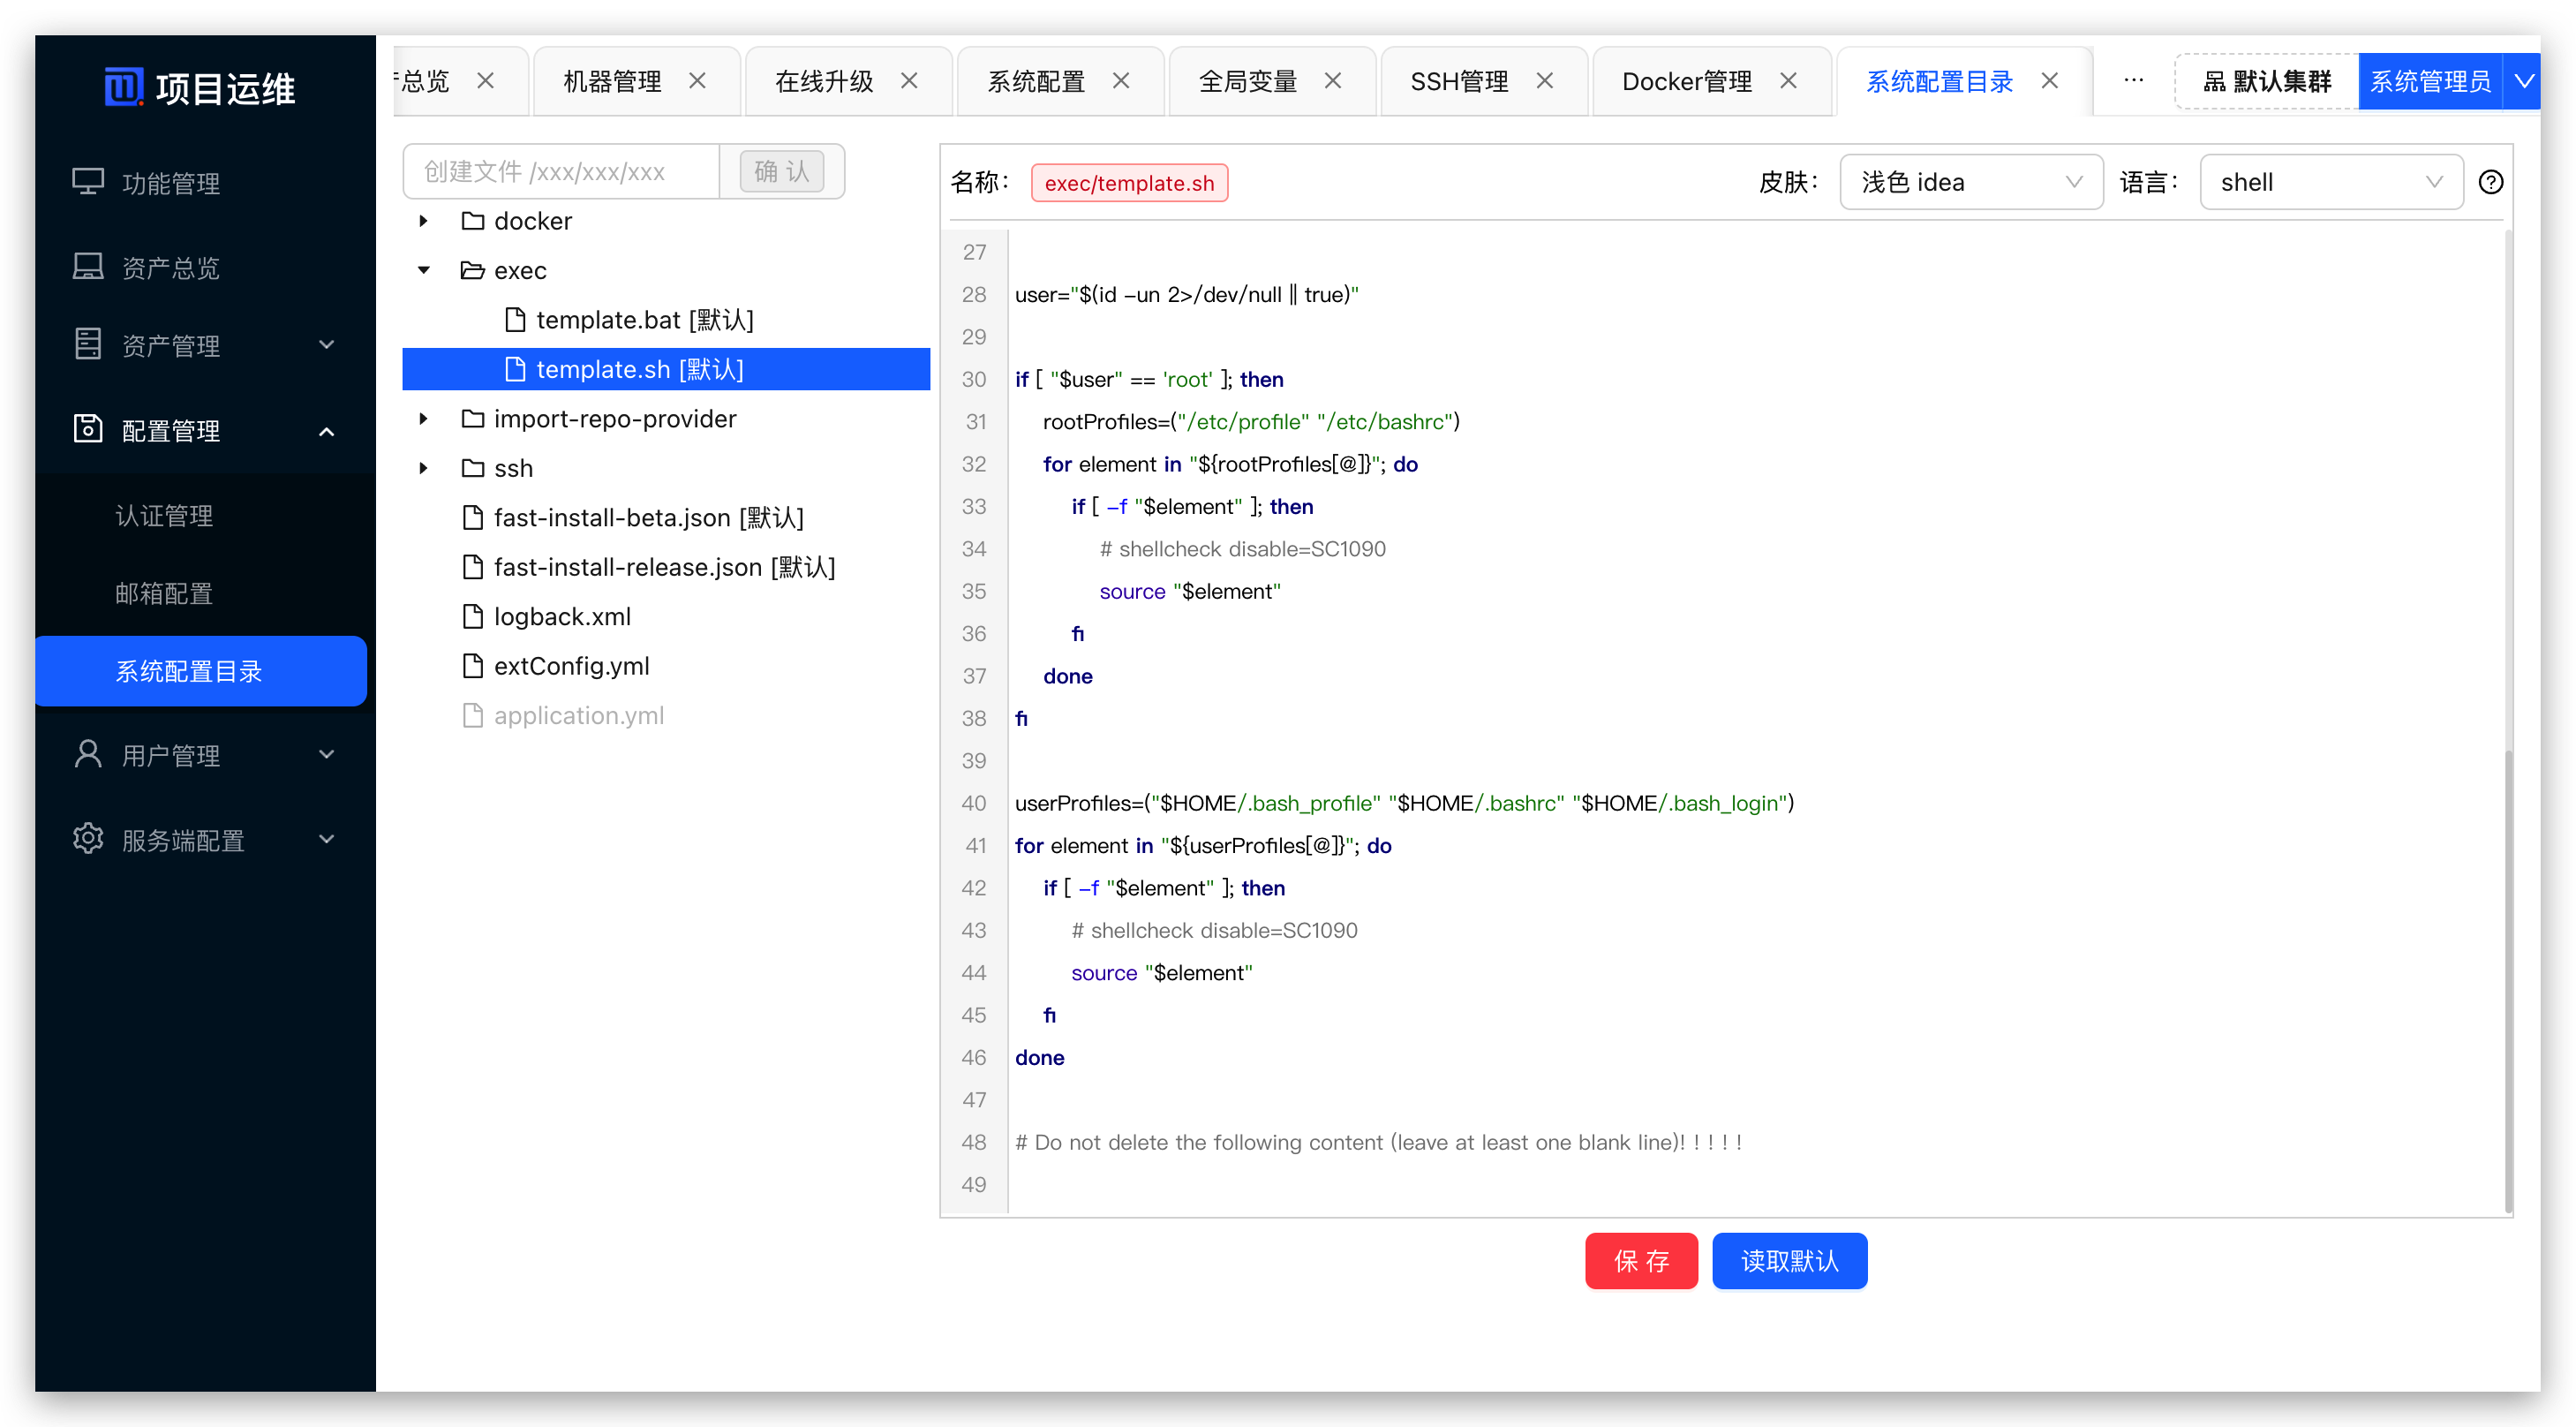Click the red 保存 button
The height and width of the screenshot is (1427, 2576).
pos(1640,1260)
